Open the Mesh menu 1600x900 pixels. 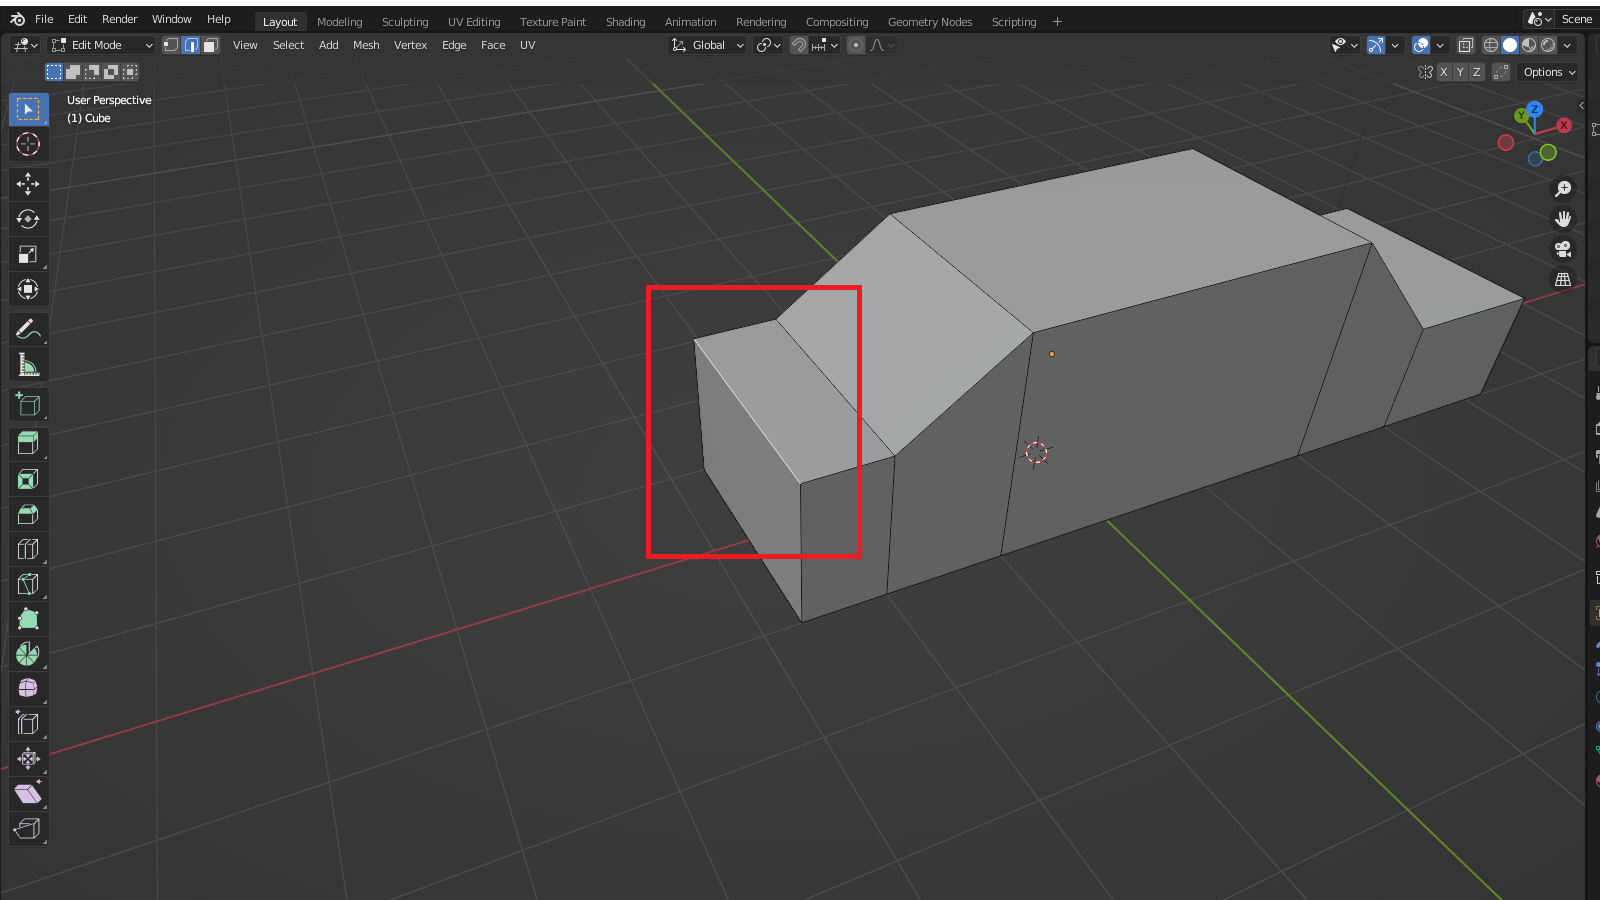[x=366, y=45]
